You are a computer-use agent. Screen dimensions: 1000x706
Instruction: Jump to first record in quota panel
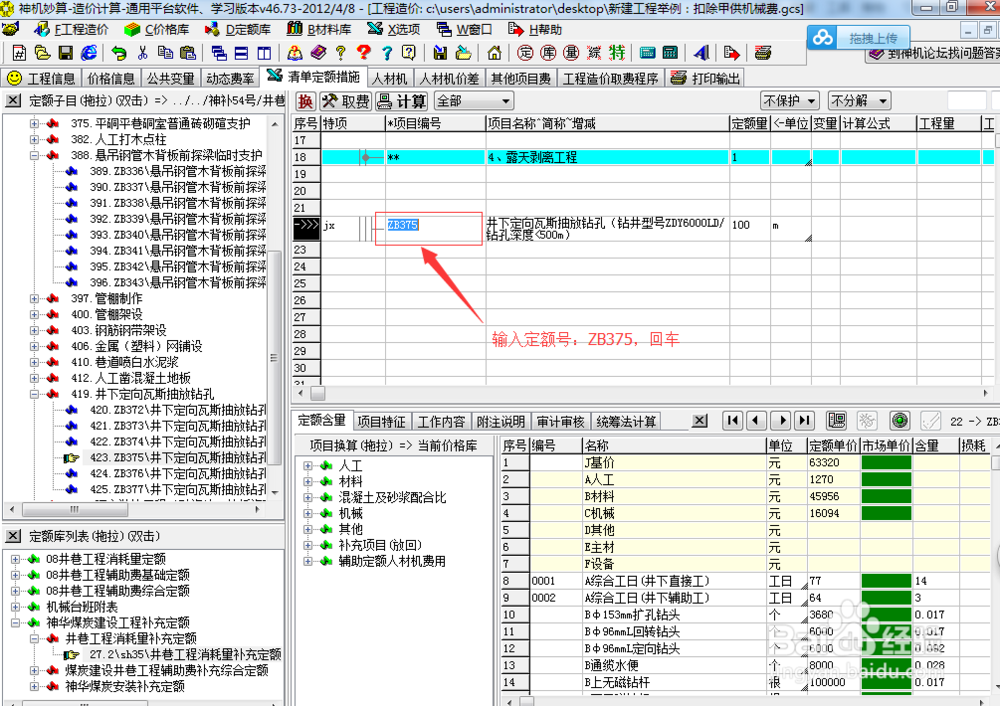pos(733,420)
